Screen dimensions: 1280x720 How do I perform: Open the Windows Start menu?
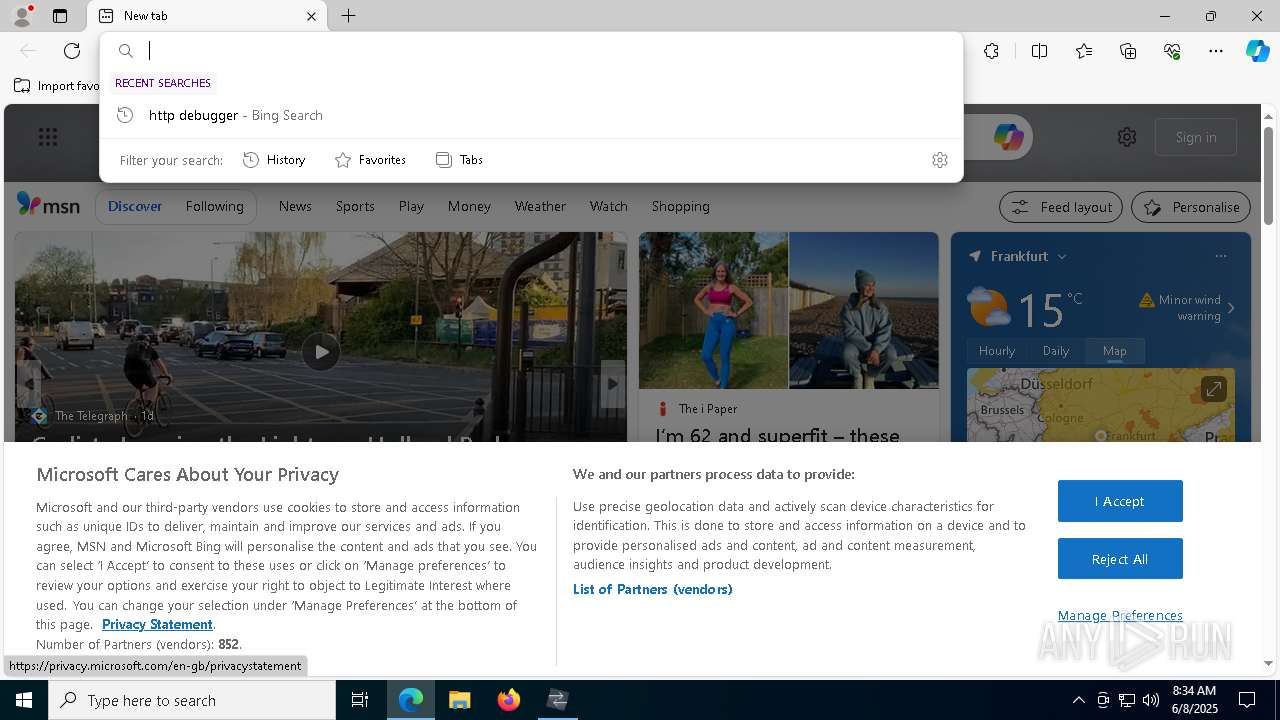pos(24,700)
